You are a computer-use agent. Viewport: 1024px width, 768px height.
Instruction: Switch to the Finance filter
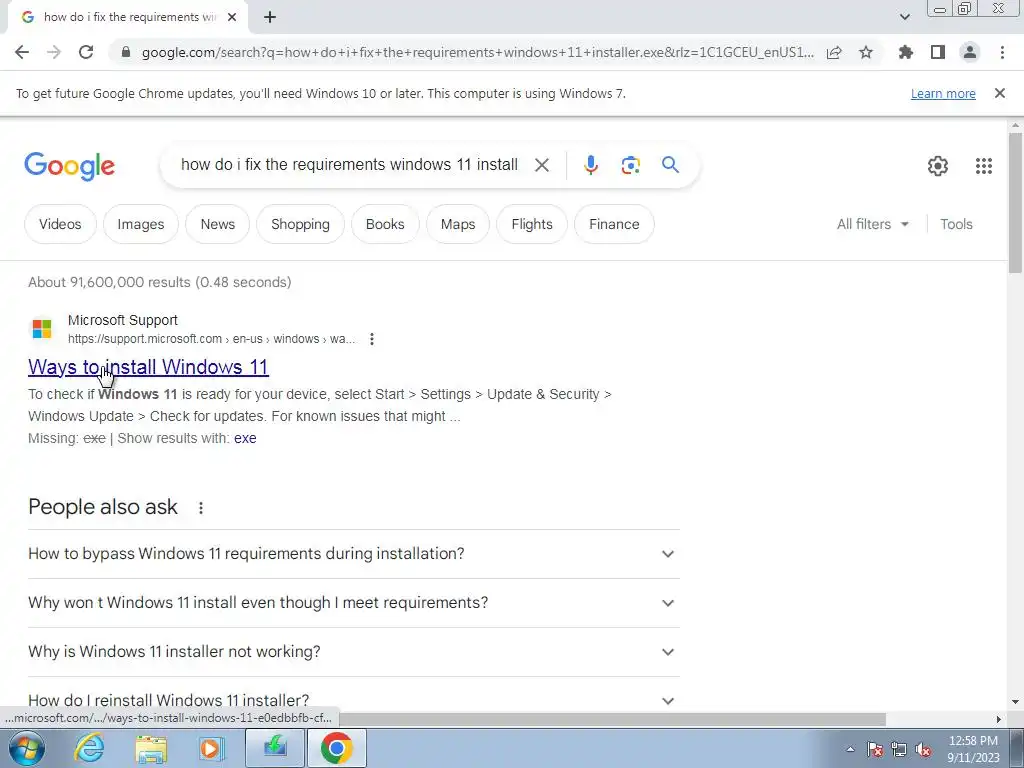click(614, 224)
